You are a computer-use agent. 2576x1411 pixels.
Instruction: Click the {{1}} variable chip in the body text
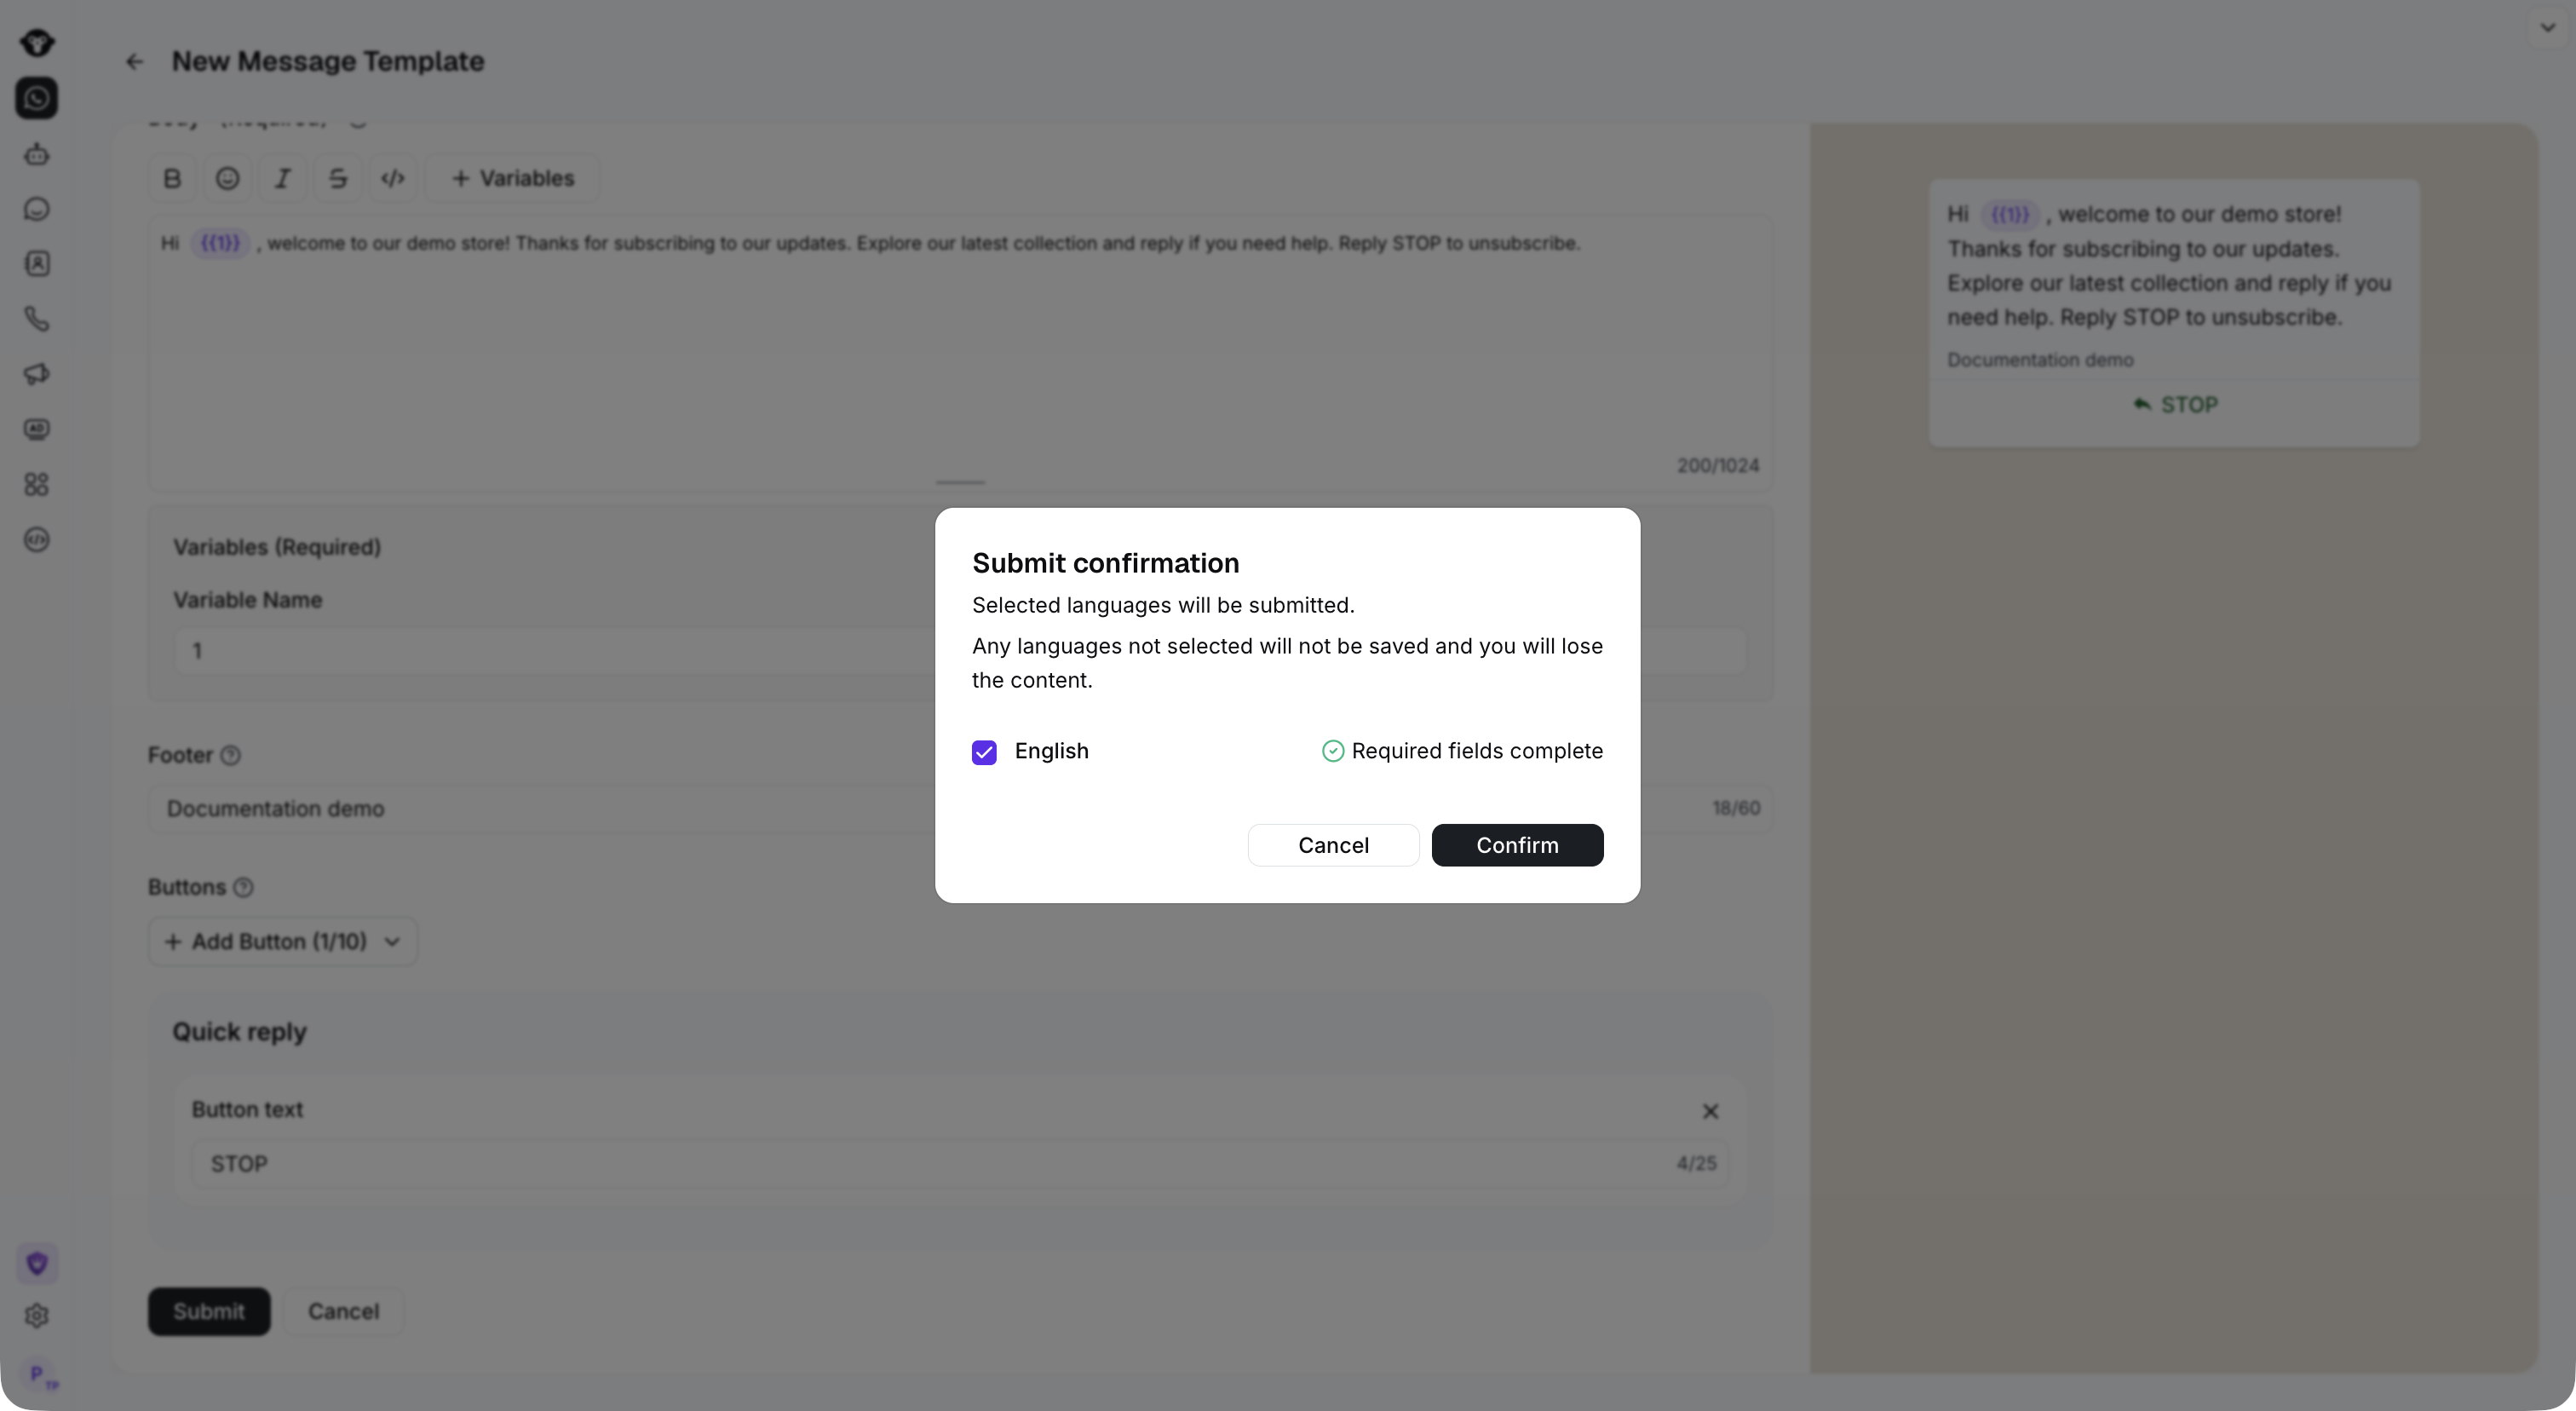[220, 243]
